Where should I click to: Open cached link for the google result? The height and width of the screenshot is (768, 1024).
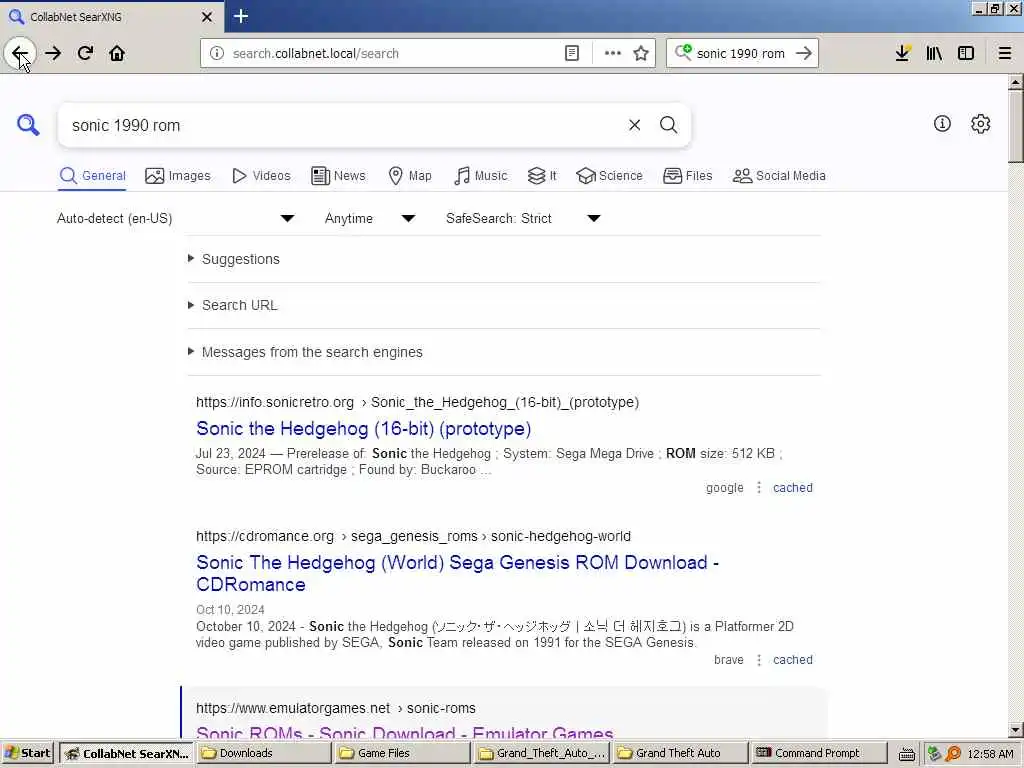(793, 488)
